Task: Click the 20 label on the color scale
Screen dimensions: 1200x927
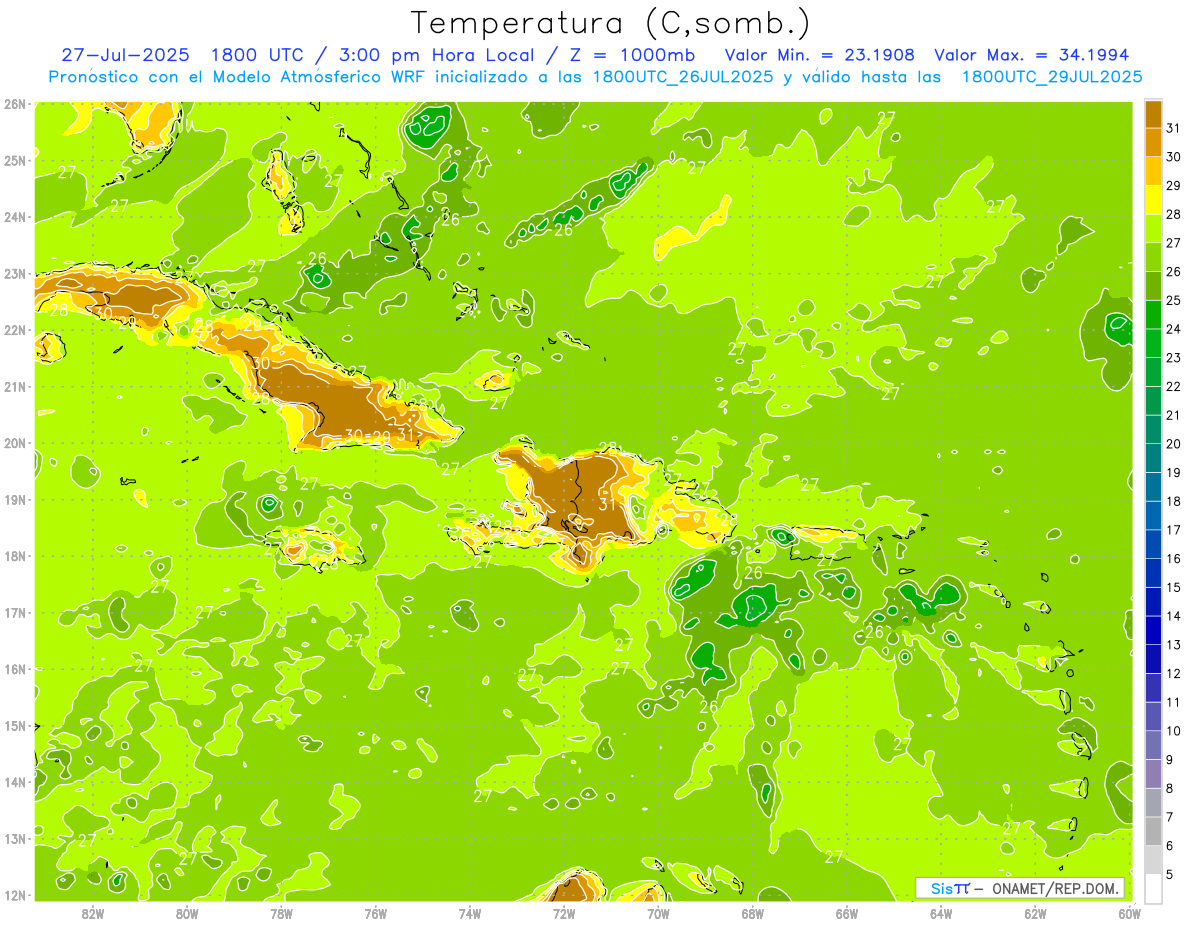Action: [x=1174, y=444]
